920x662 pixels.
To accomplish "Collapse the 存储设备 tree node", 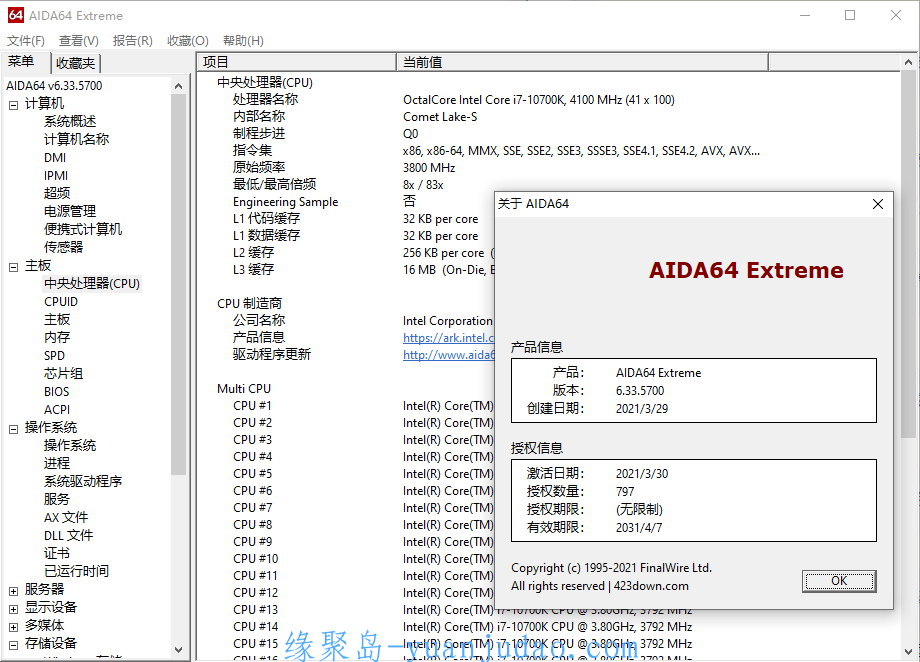I will 13,645.
